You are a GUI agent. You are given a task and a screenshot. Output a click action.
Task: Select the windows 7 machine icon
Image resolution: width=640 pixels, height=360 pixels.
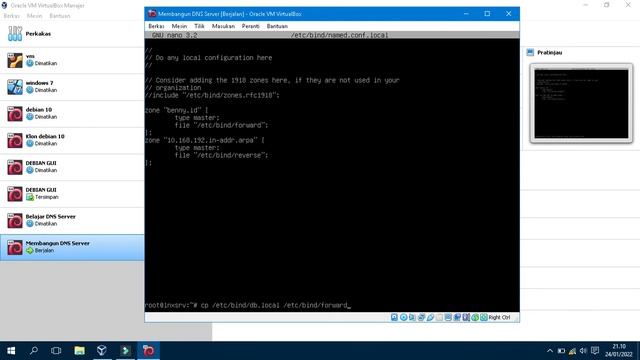point(15,87)
